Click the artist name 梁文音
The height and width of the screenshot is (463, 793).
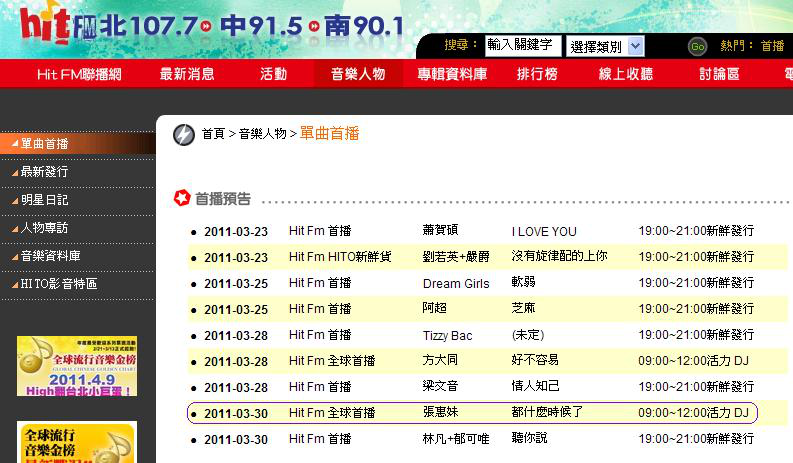pyautogui.click(x=440, y=386)
